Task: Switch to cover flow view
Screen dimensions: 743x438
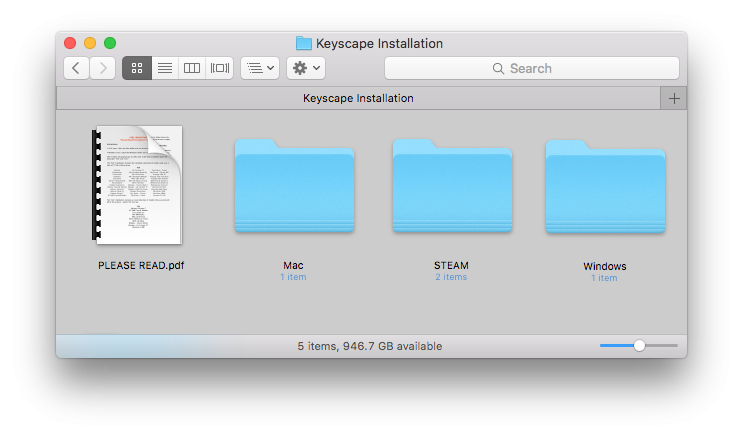Action: (x=219, y=68)
